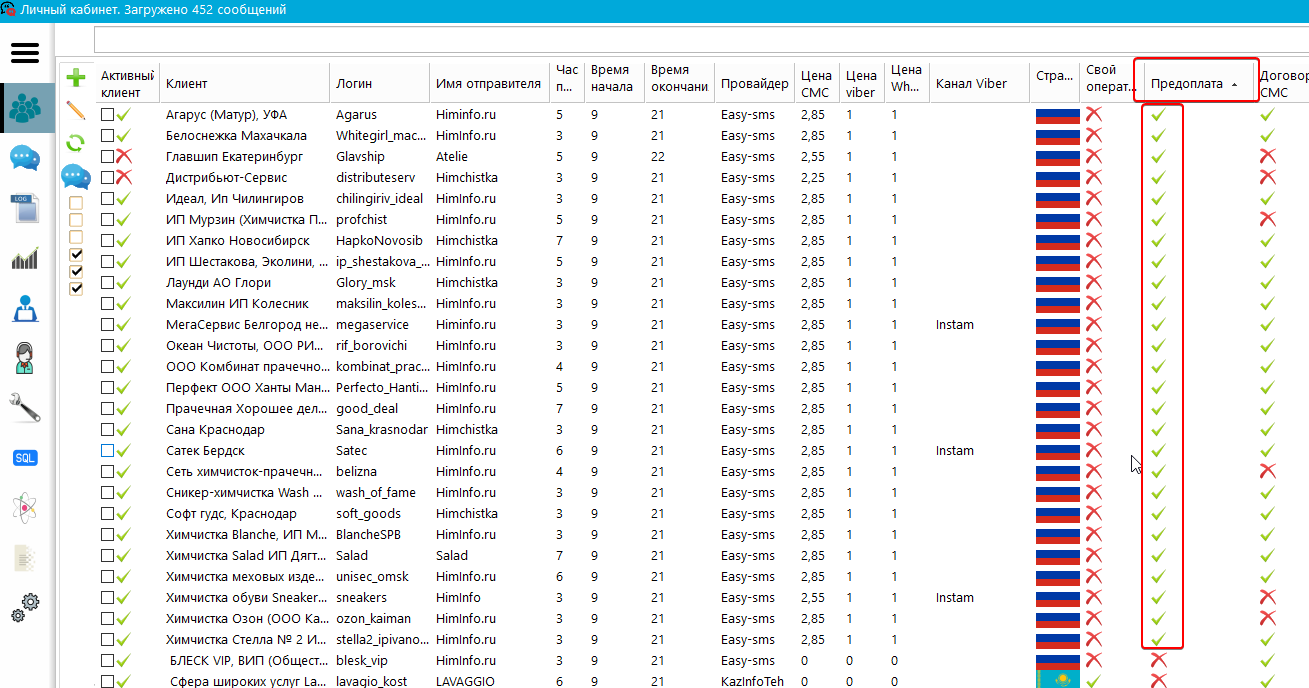Click the blue speech bubbles toolbar icon
This screenshot has width=1309, height=688.
point(75,177)
